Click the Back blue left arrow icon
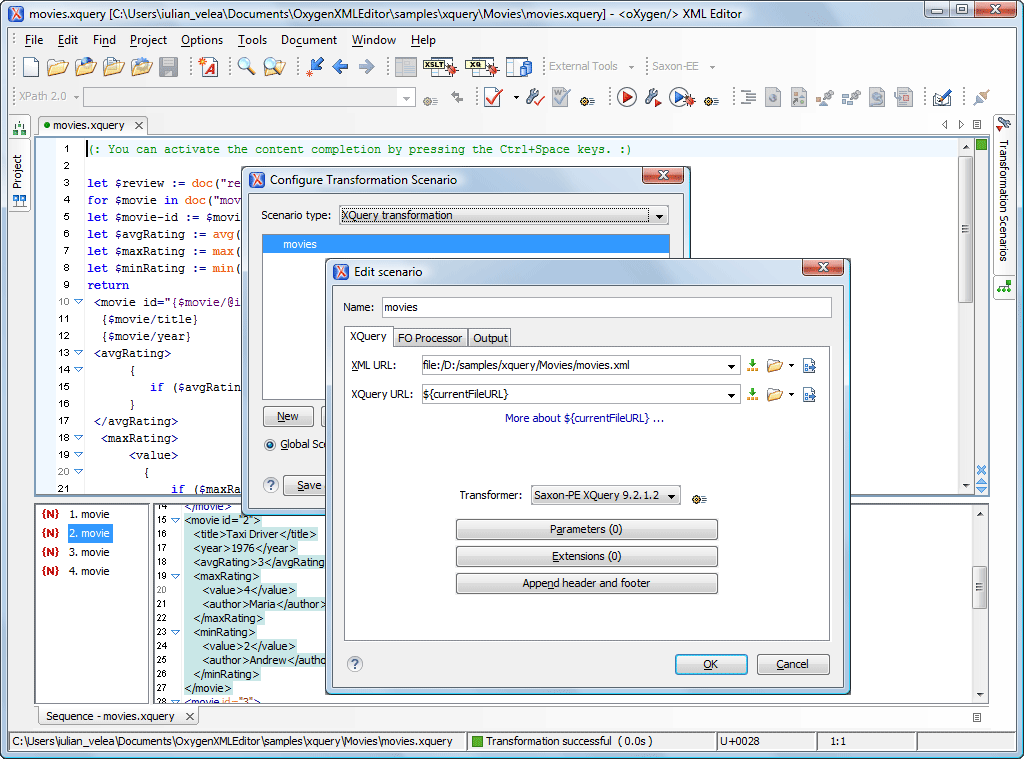Screen dimensions: 1024x759 340,67
